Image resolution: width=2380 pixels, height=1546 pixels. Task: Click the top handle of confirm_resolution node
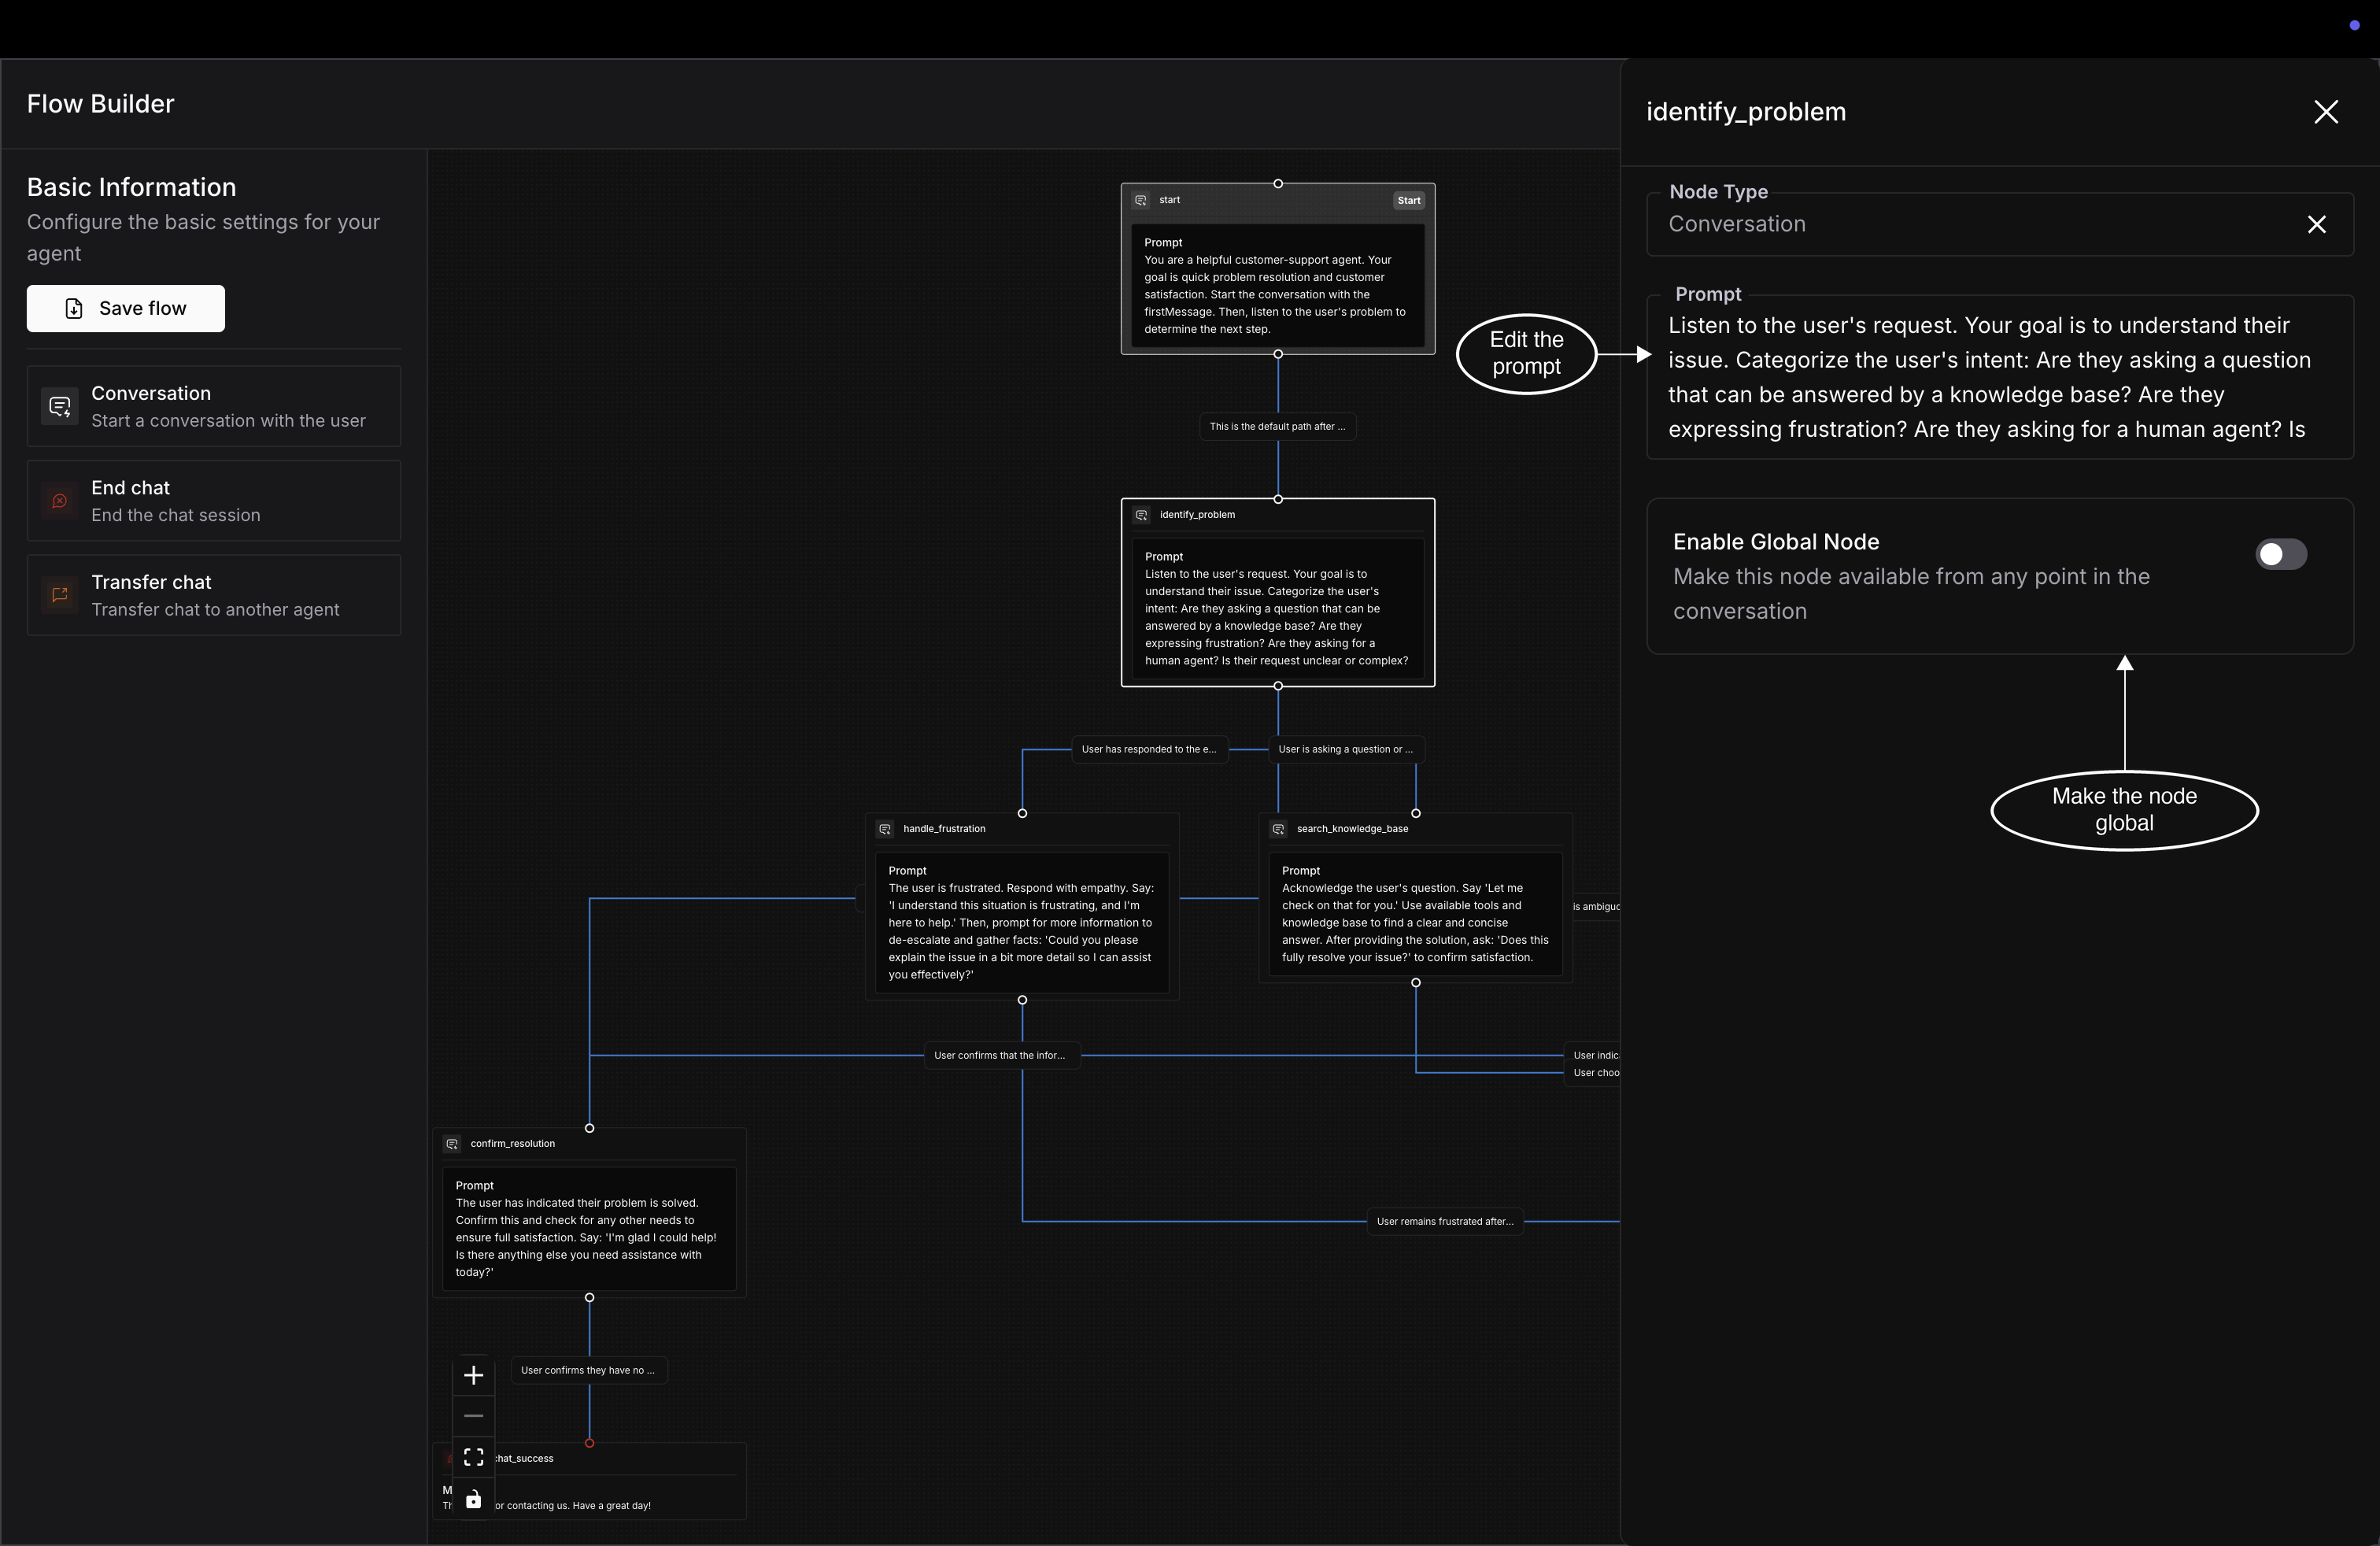589,1128
